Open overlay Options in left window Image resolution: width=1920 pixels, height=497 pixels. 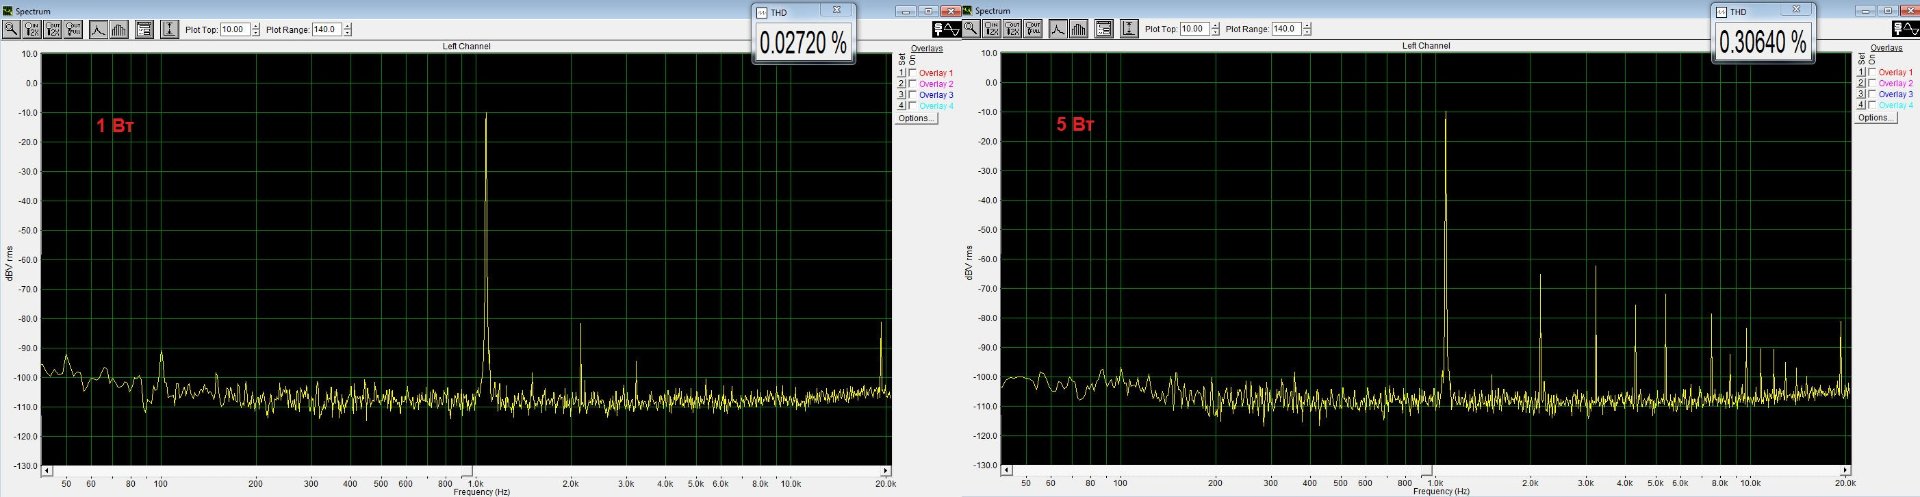914,118
